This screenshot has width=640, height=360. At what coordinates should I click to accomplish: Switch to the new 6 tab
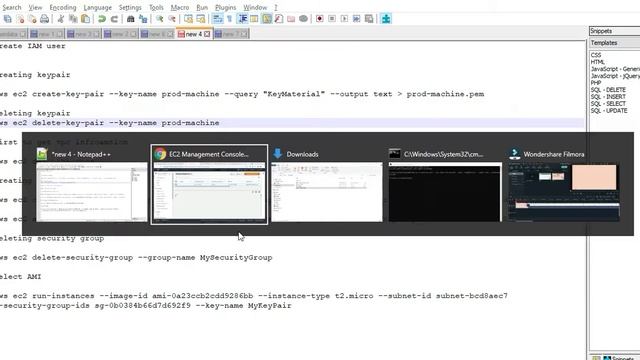[x=157, y=34]
